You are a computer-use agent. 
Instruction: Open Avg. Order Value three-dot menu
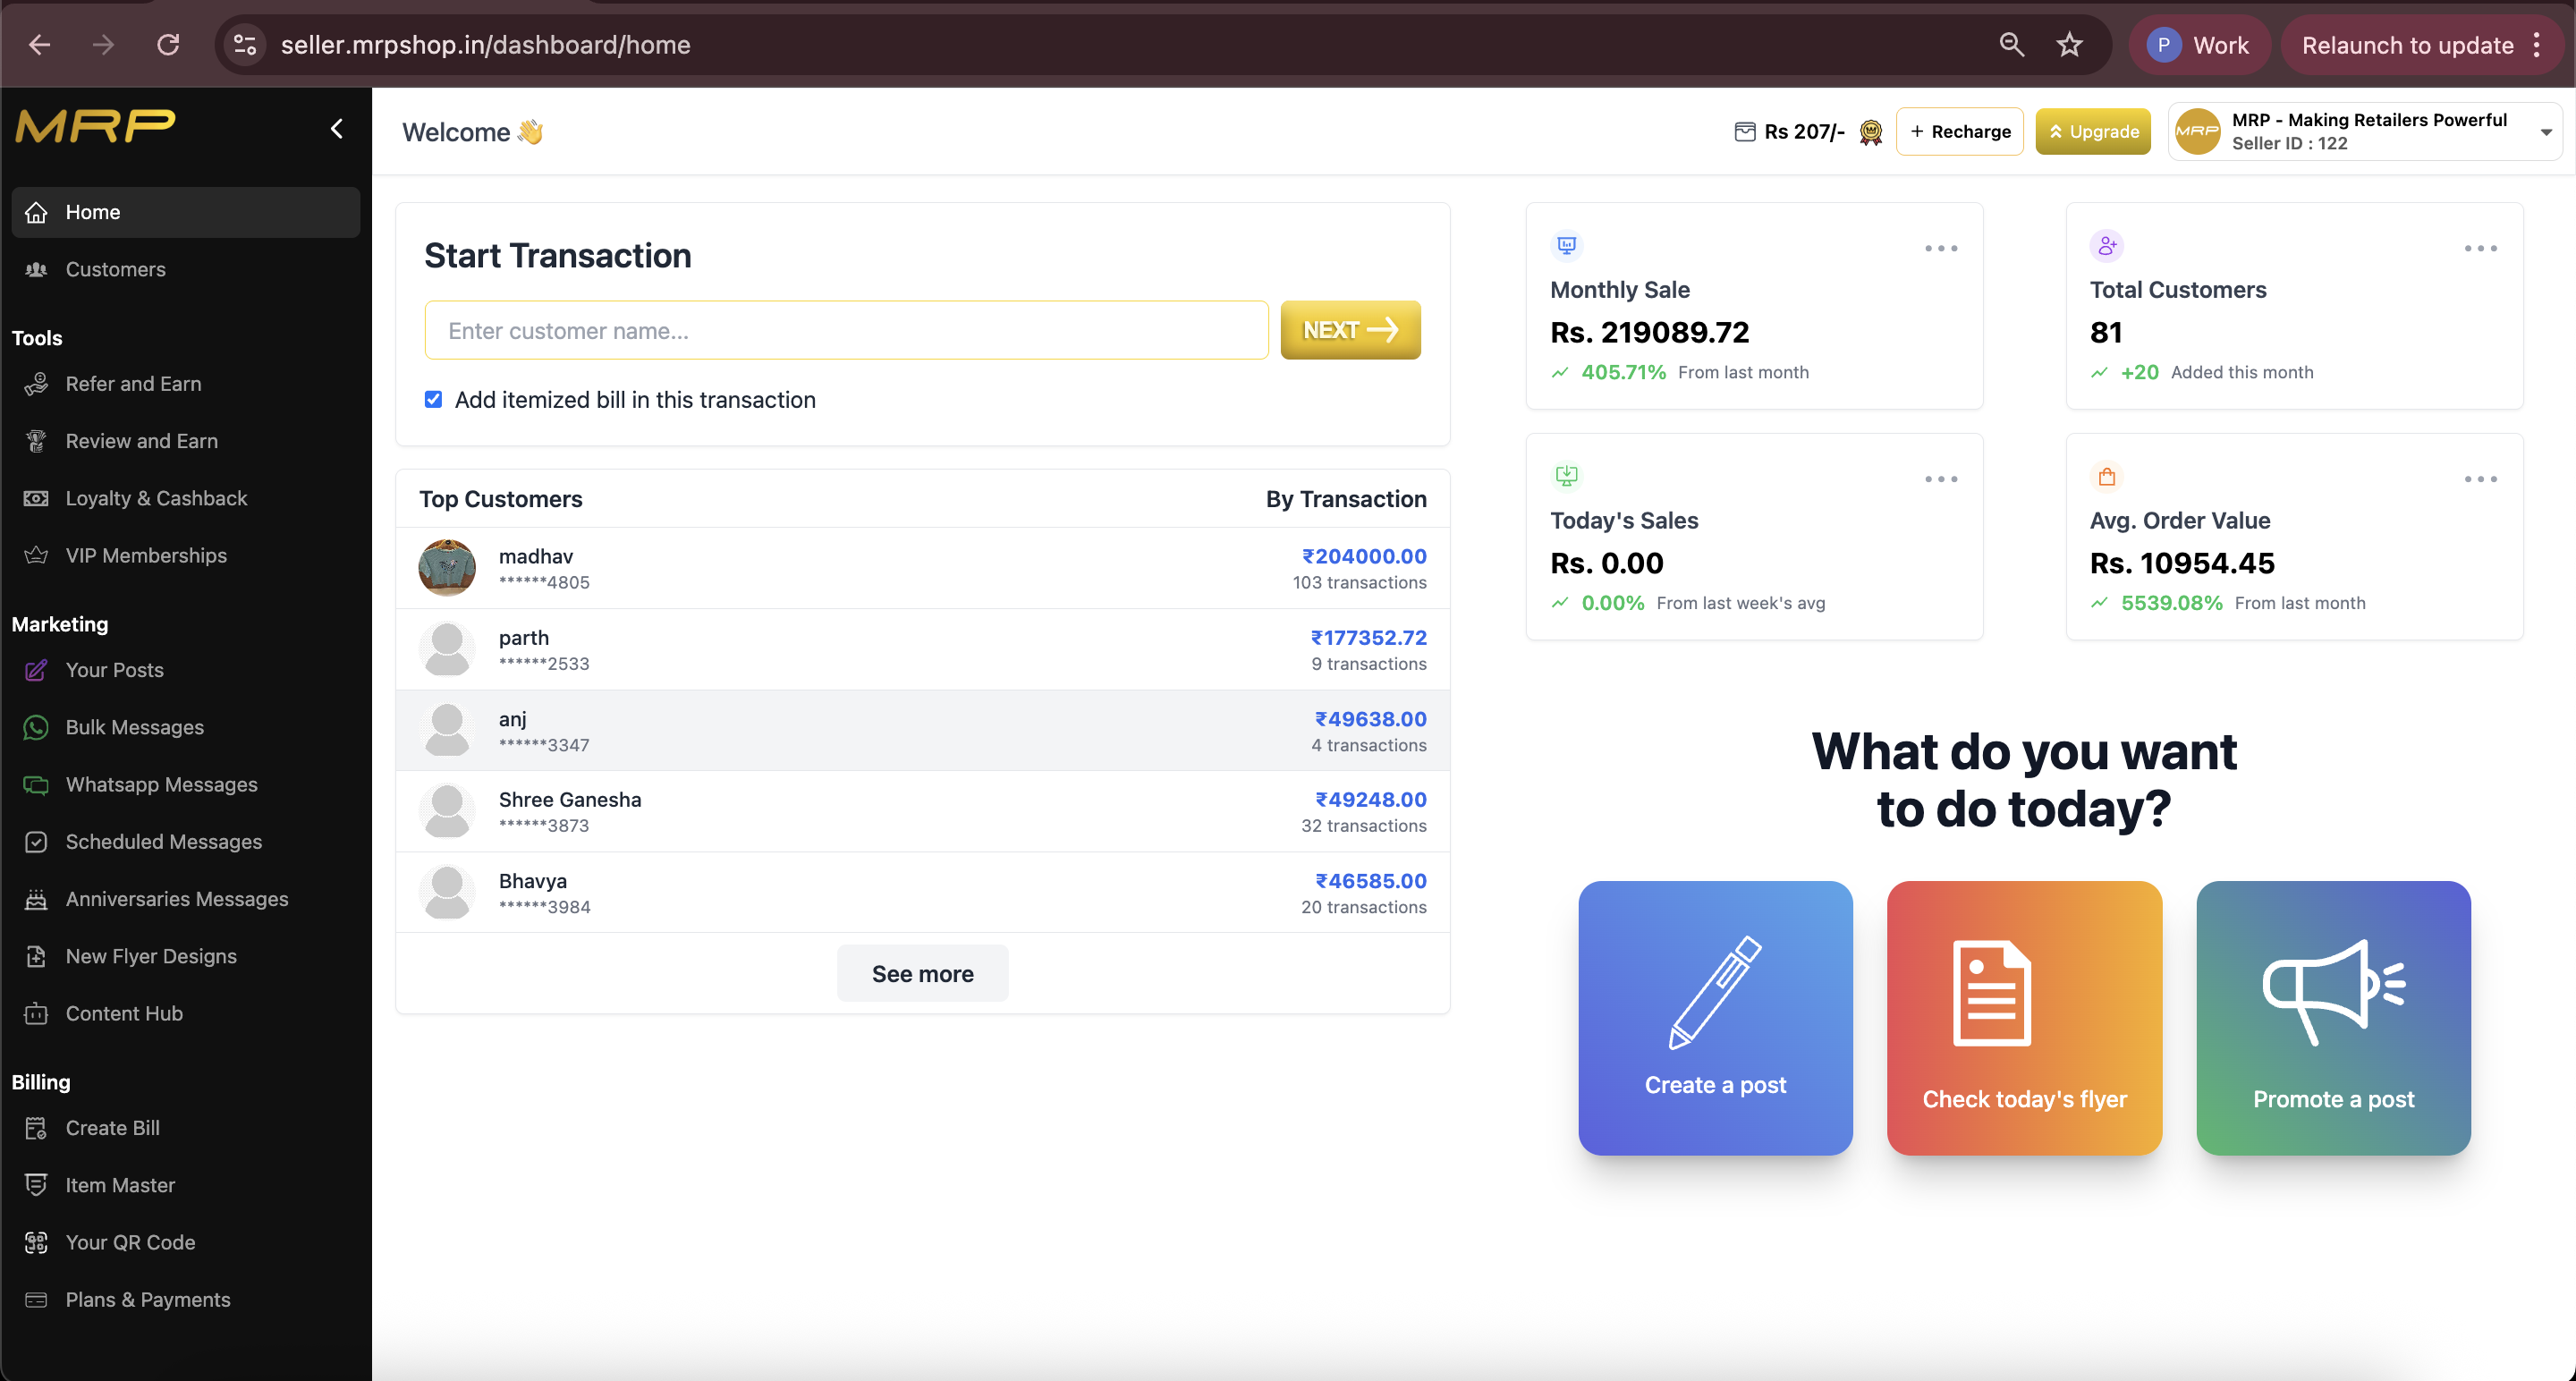click(2479, 479)
